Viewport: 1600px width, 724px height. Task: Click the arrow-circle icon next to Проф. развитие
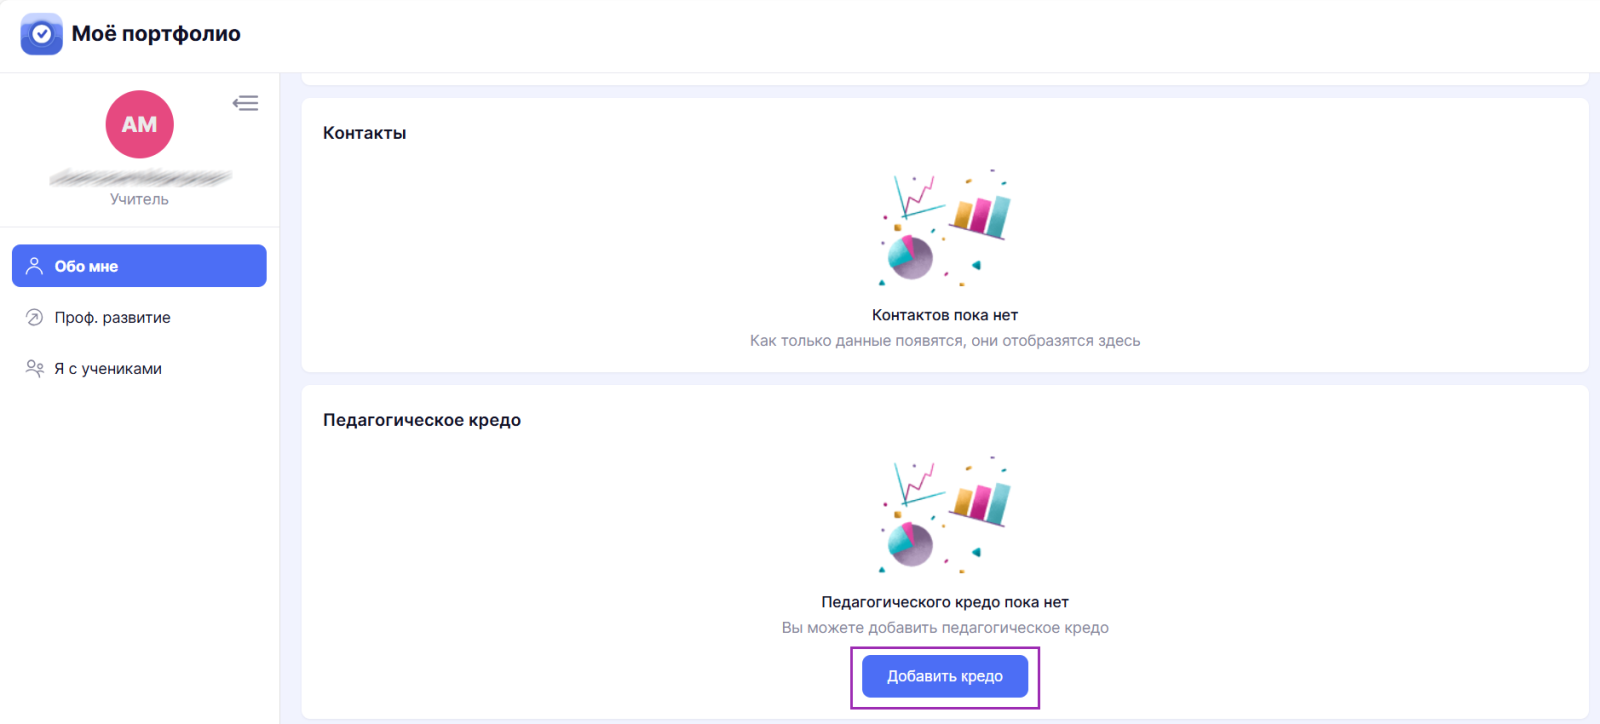[x=34, y=317]
